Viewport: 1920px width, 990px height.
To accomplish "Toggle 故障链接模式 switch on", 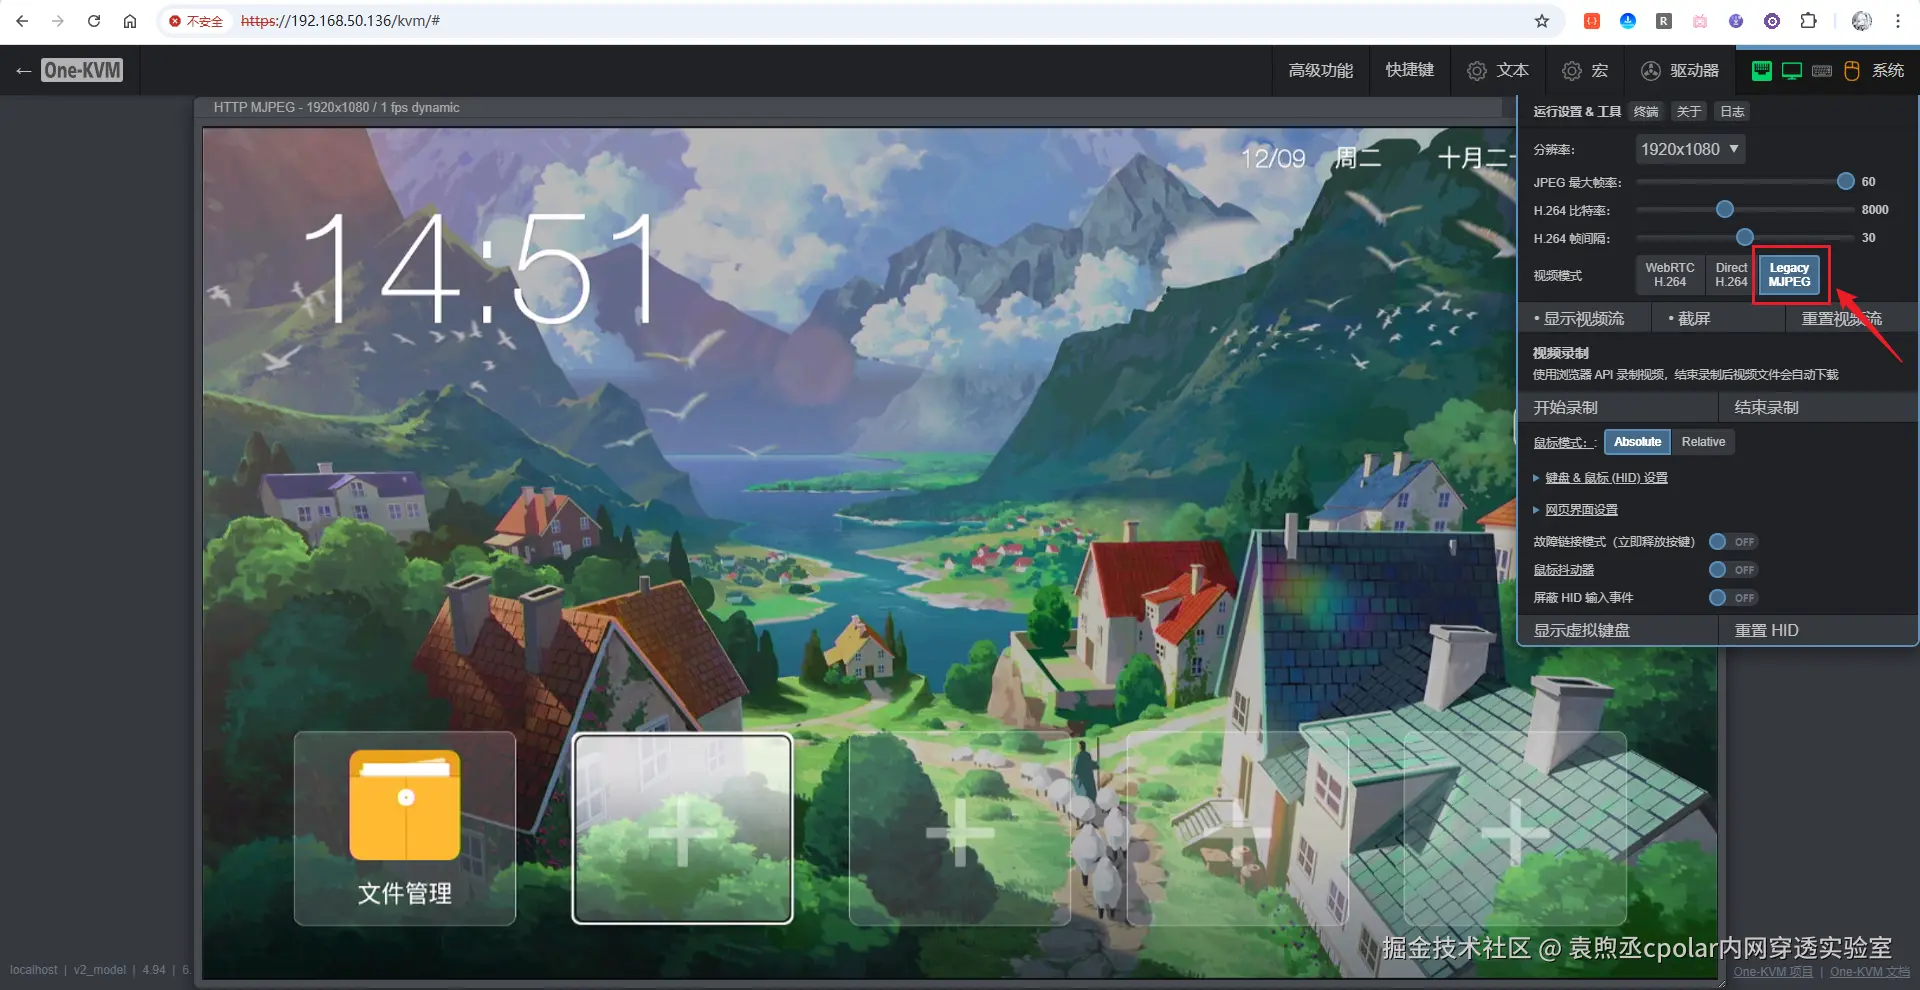I will pyautogui.click(x=1734, y=542).
